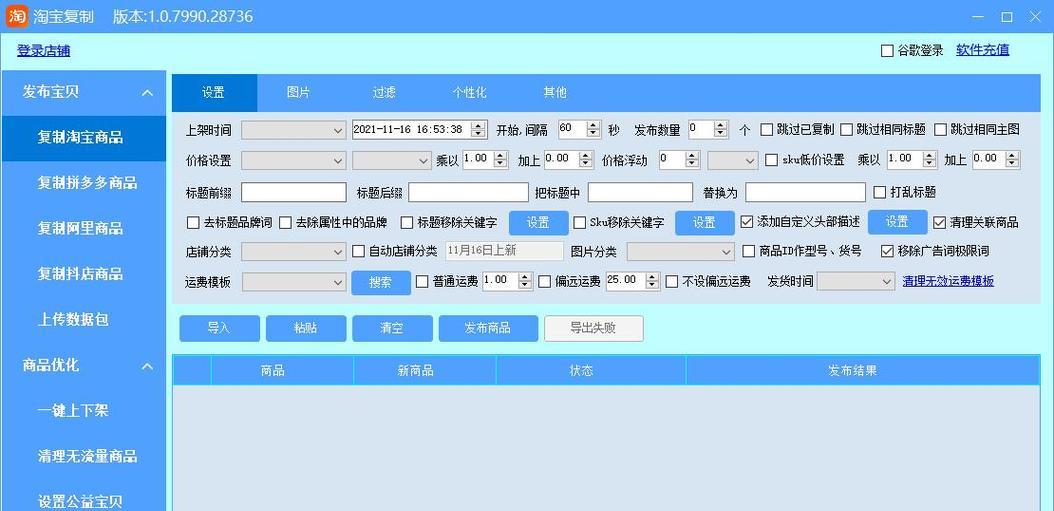The height and width of the screenshot is (511, 1054).
Task: Open the second 价格设置 dropdown
Action: (x=391, y=161)
